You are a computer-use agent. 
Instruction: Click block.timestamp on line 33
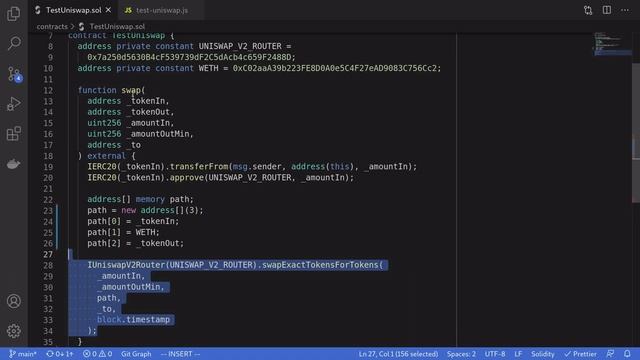click(133, 320)
